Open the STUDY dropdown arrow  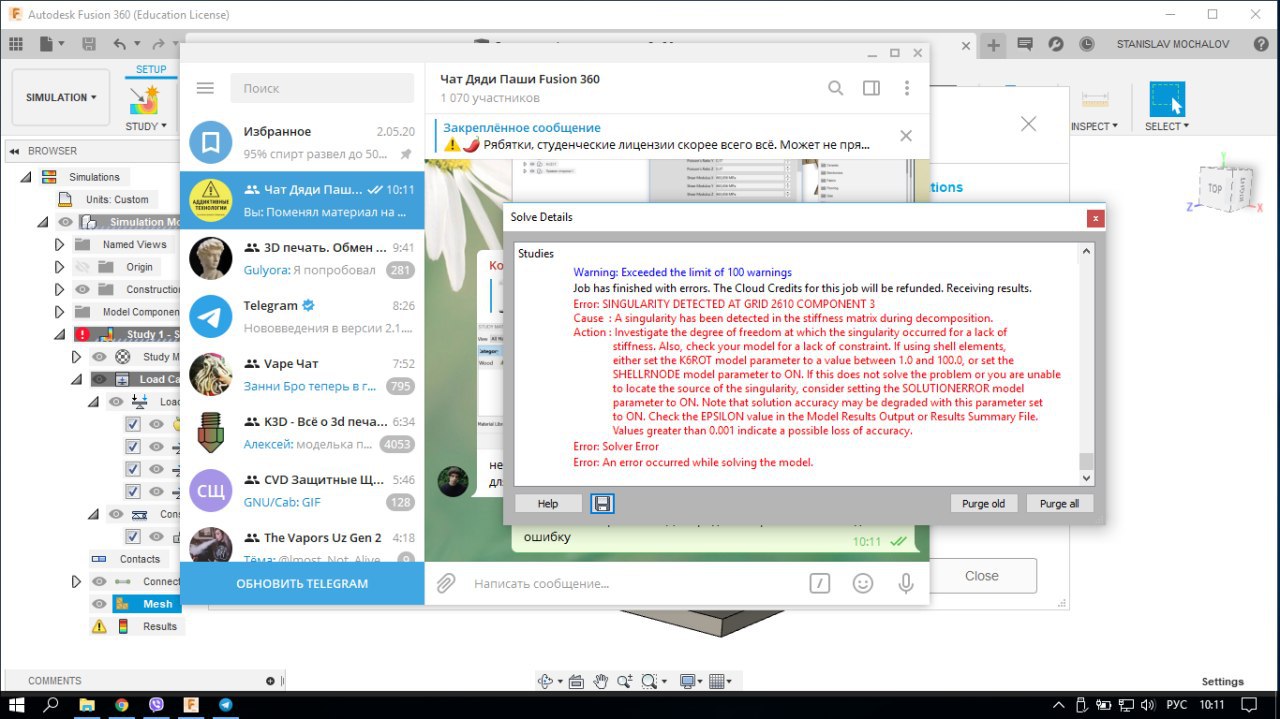tap(165, 127)
